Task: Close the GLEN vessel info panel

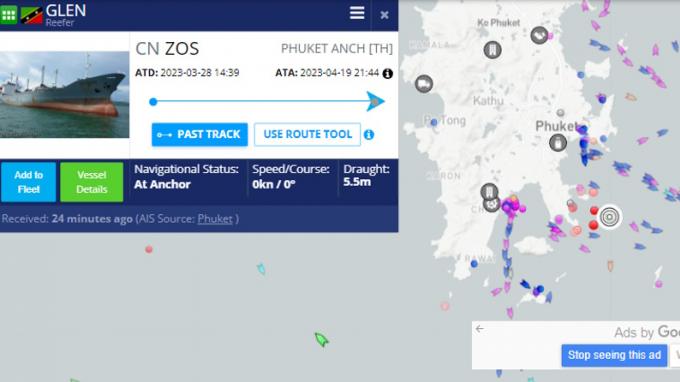Action: click(x=384, y=15)
